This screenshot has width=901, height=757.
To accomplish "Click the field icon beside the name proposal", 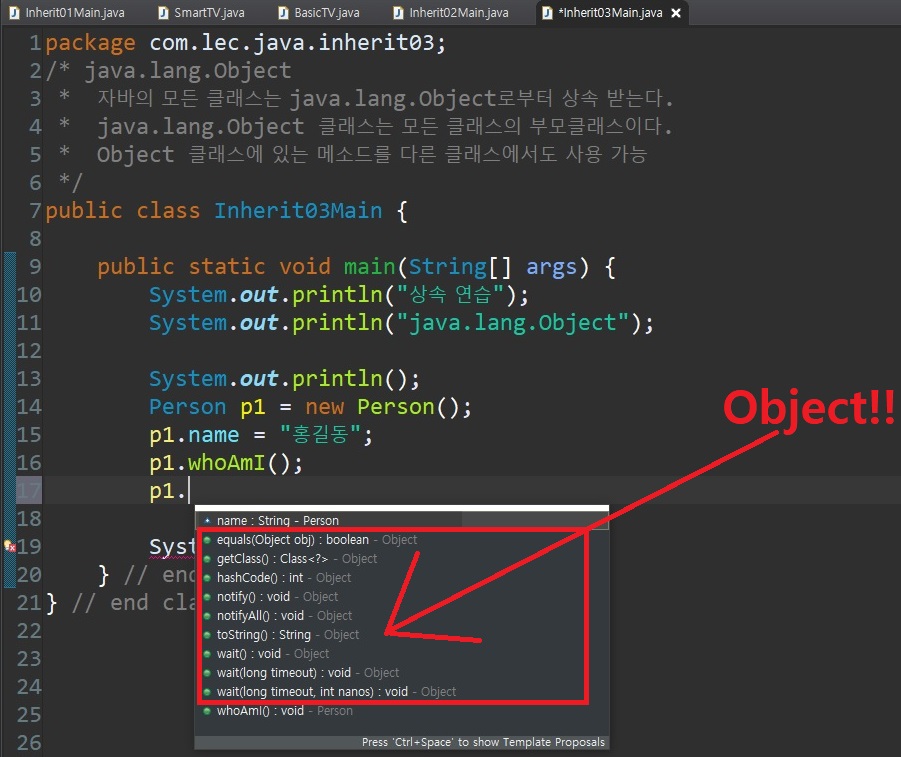I will click(207, 520).
